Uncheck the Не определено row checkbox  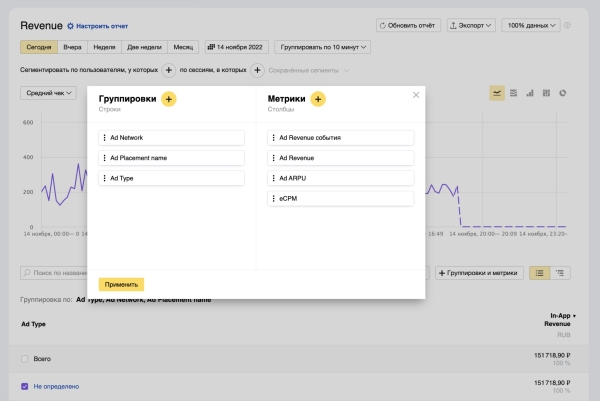pyautogui.click(x=25, y=386)
